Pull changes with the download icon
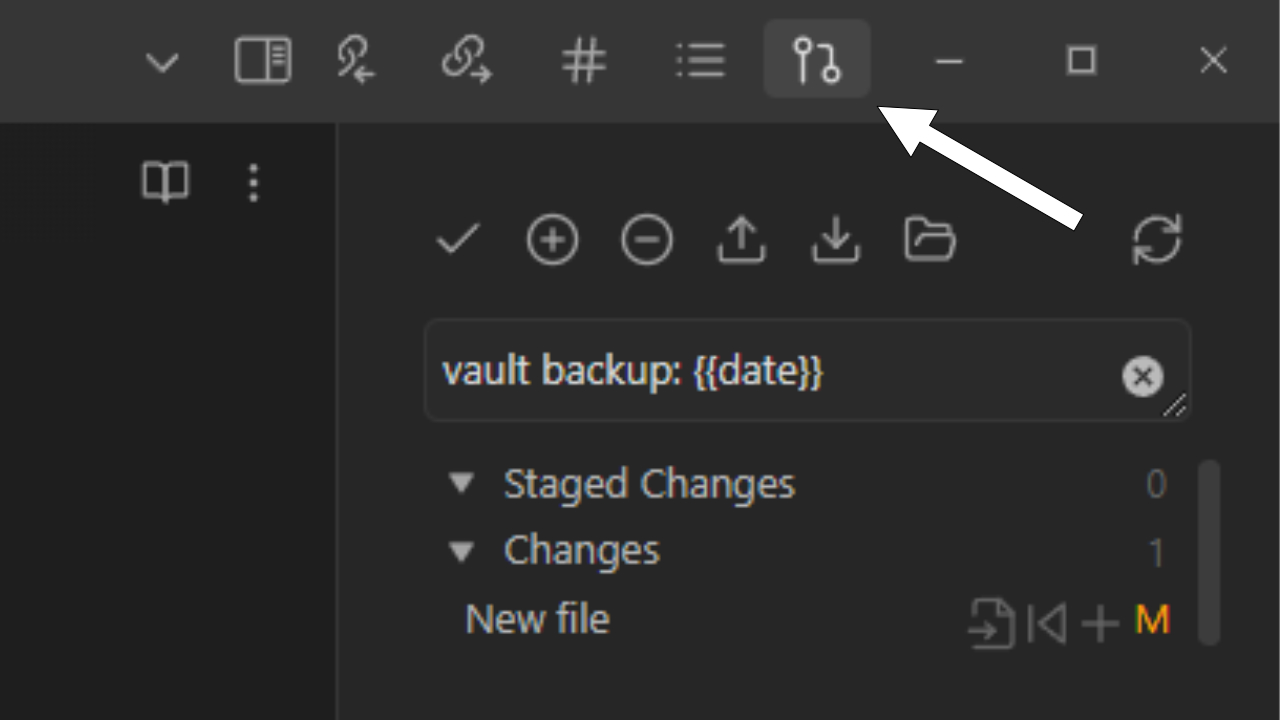This screenshot has height=720, width=1280. click(x=835, y=240)
